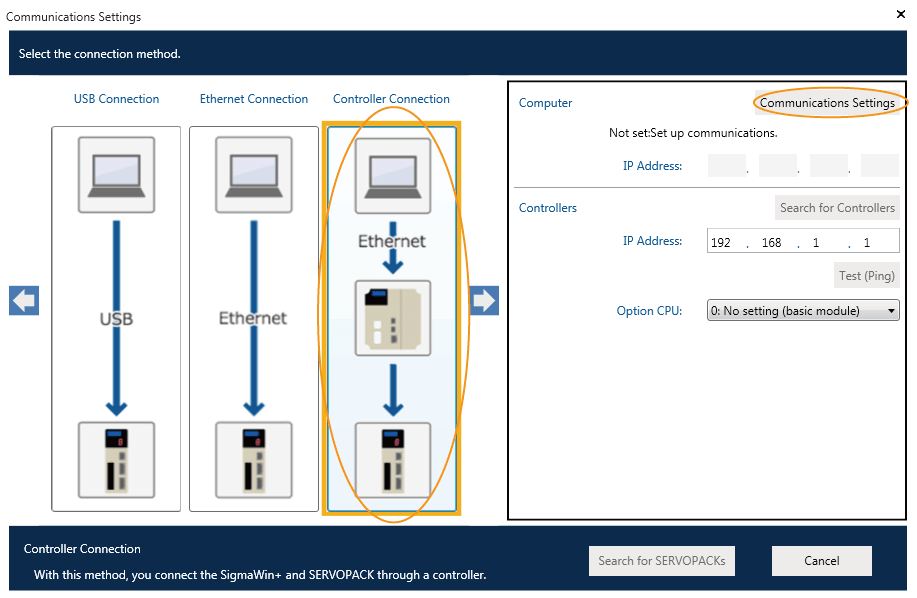Click the left arrow navigation icon
The image size is (917, 598).
(x=24, y=300)
